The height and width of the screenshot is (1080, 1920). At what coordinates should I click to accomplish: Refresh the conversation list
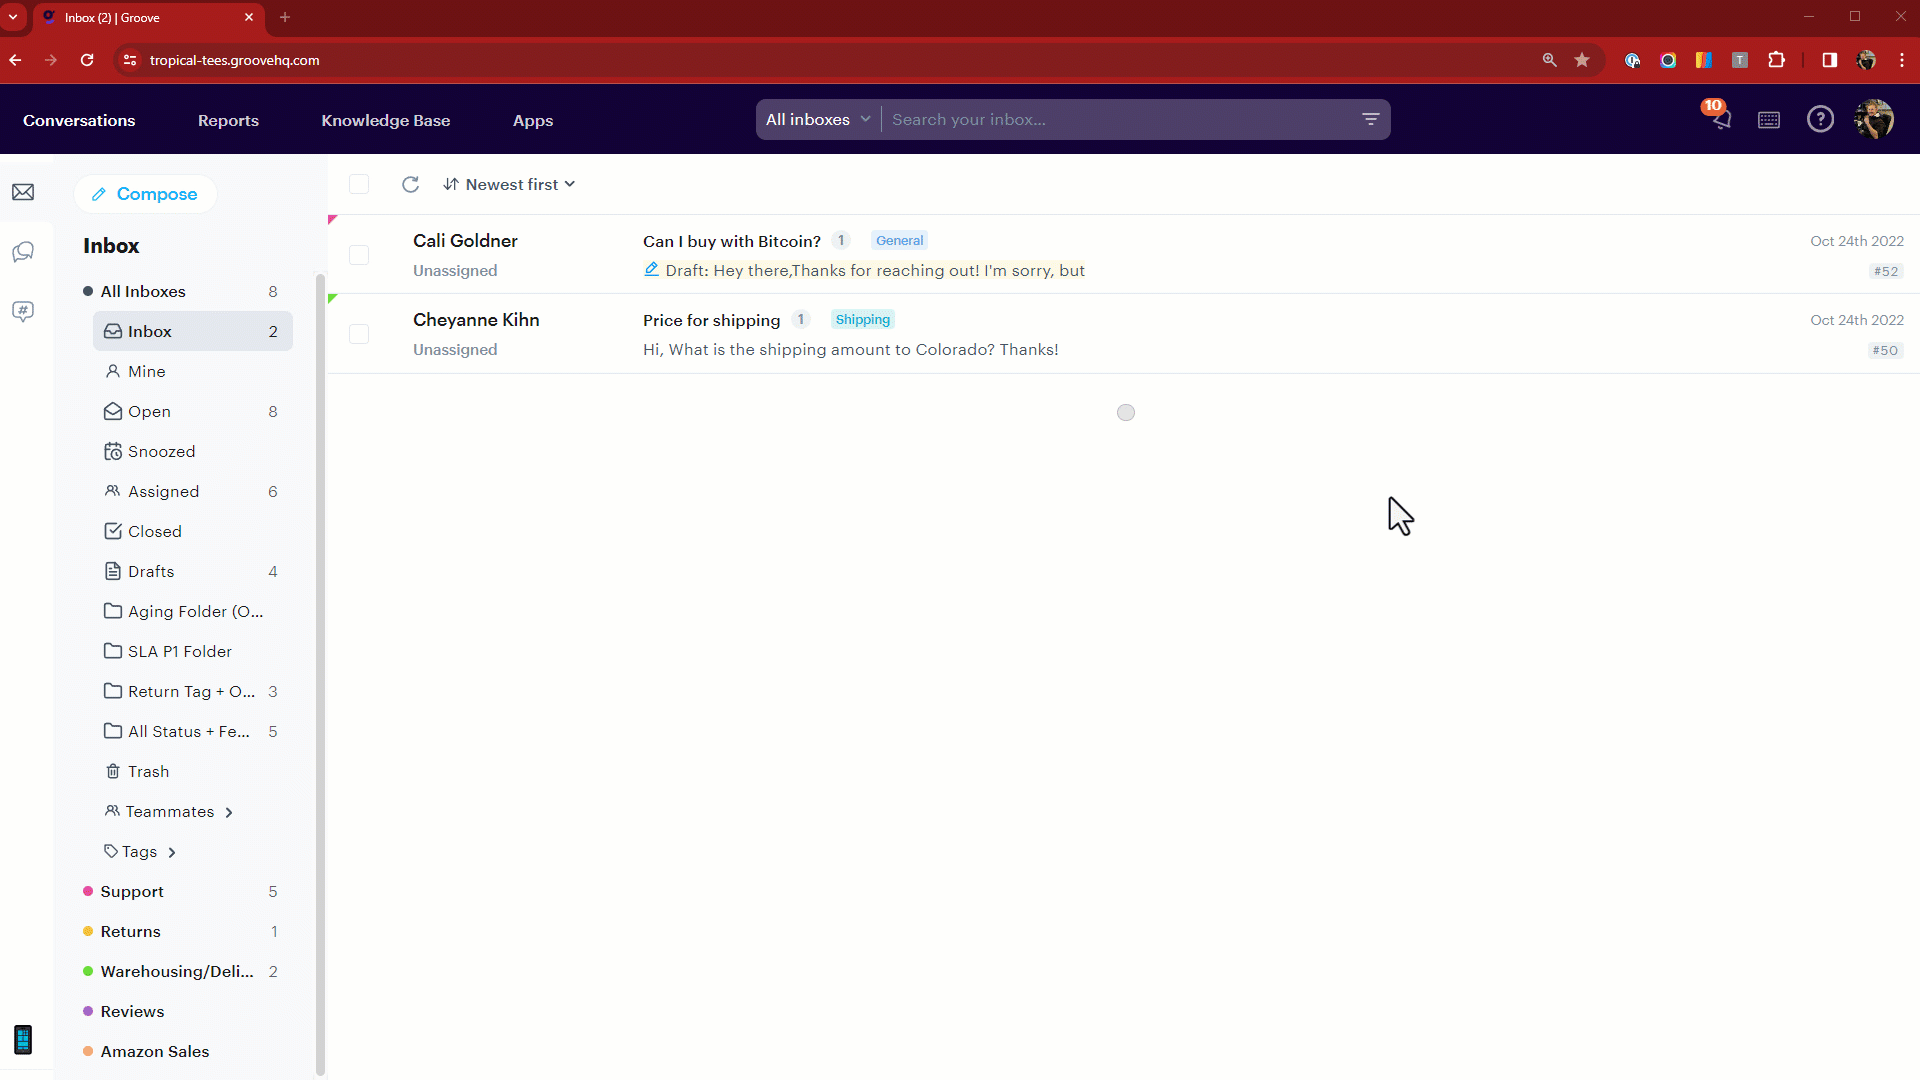(410, 184)
